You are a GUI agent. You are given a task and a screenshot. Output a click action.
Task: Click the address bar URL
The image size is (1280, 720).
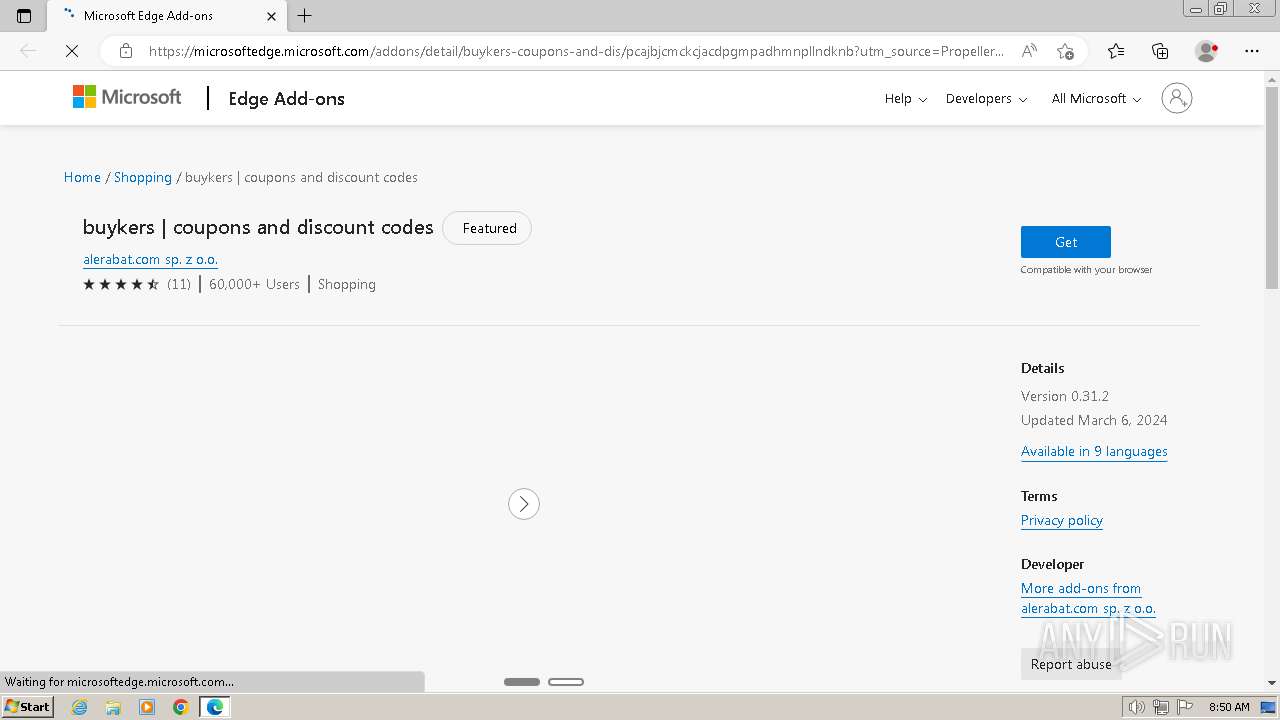tap(576, 51)
